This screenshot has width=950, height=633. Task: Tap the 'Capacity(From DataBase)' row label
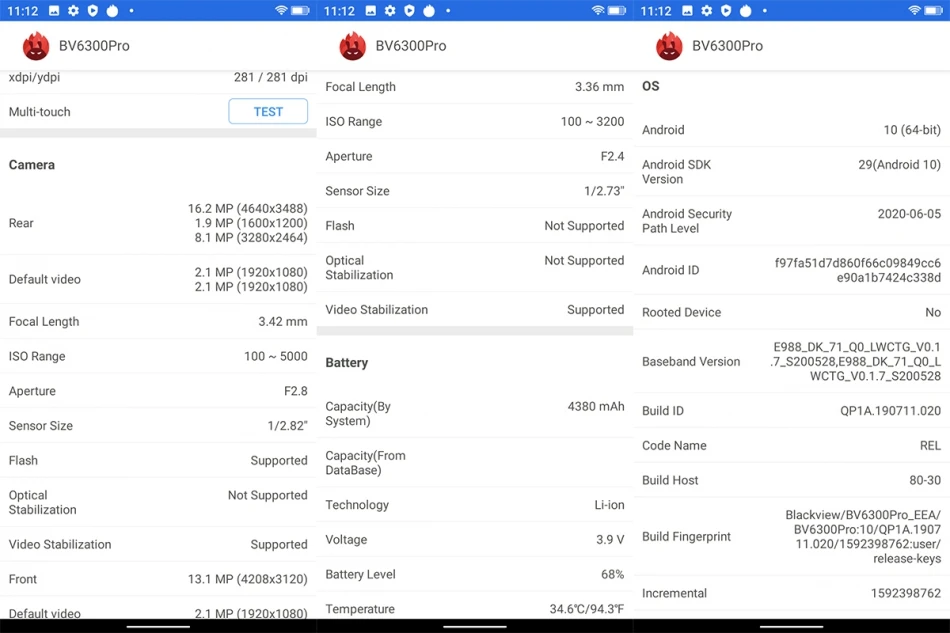[x=365, y=463]
